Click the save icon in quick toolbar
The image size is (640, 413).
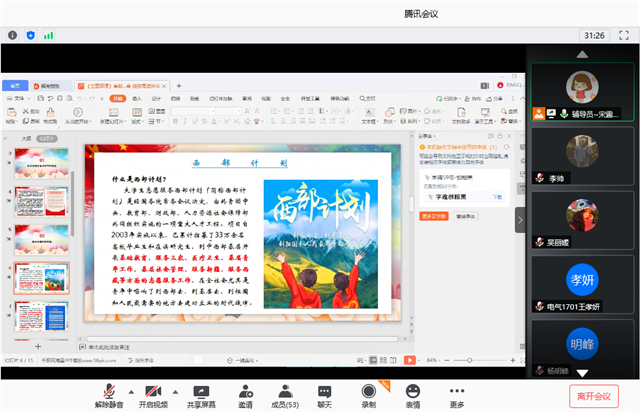click(40, 98)
